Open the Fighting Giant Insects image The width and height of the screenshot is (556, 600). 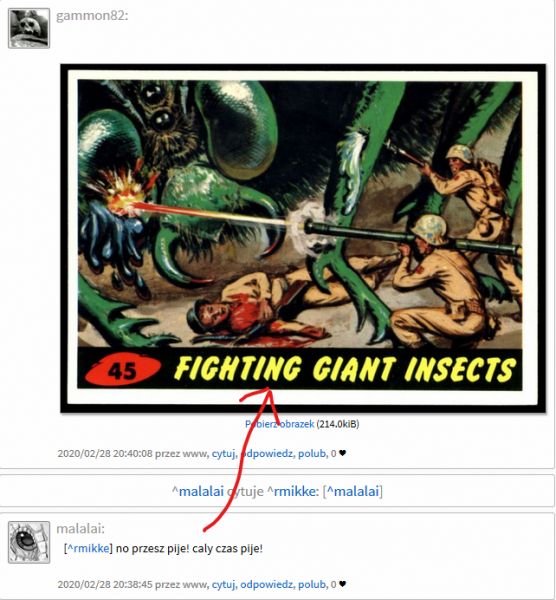pyautogui.click(x=303, y=238)
